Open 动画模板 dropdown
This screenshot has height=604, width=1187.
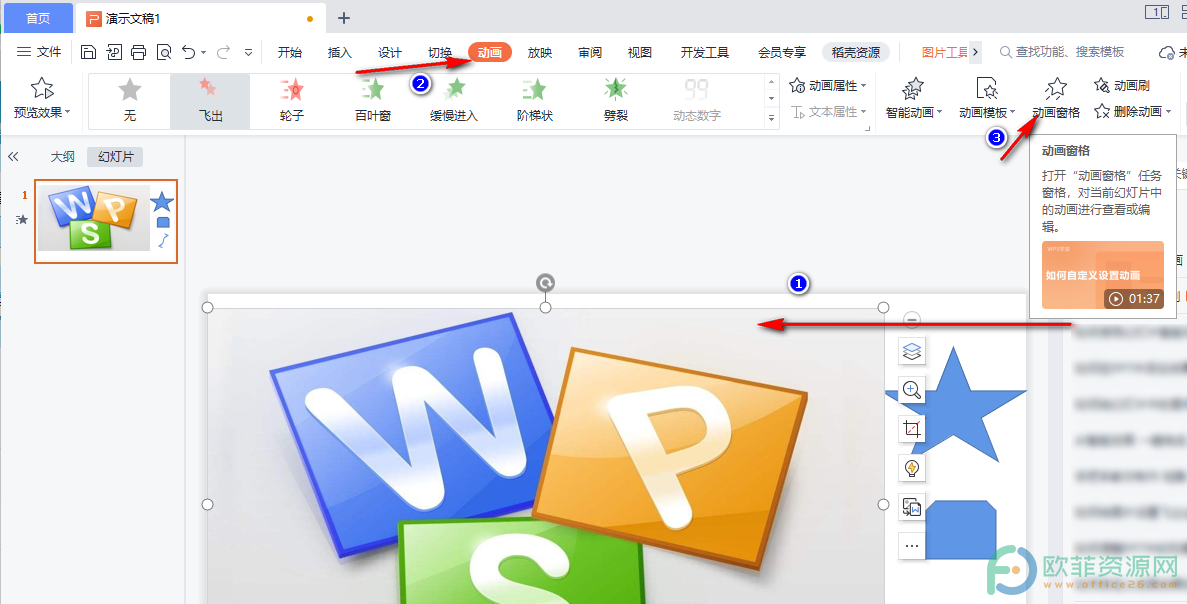tap(987, 98)
